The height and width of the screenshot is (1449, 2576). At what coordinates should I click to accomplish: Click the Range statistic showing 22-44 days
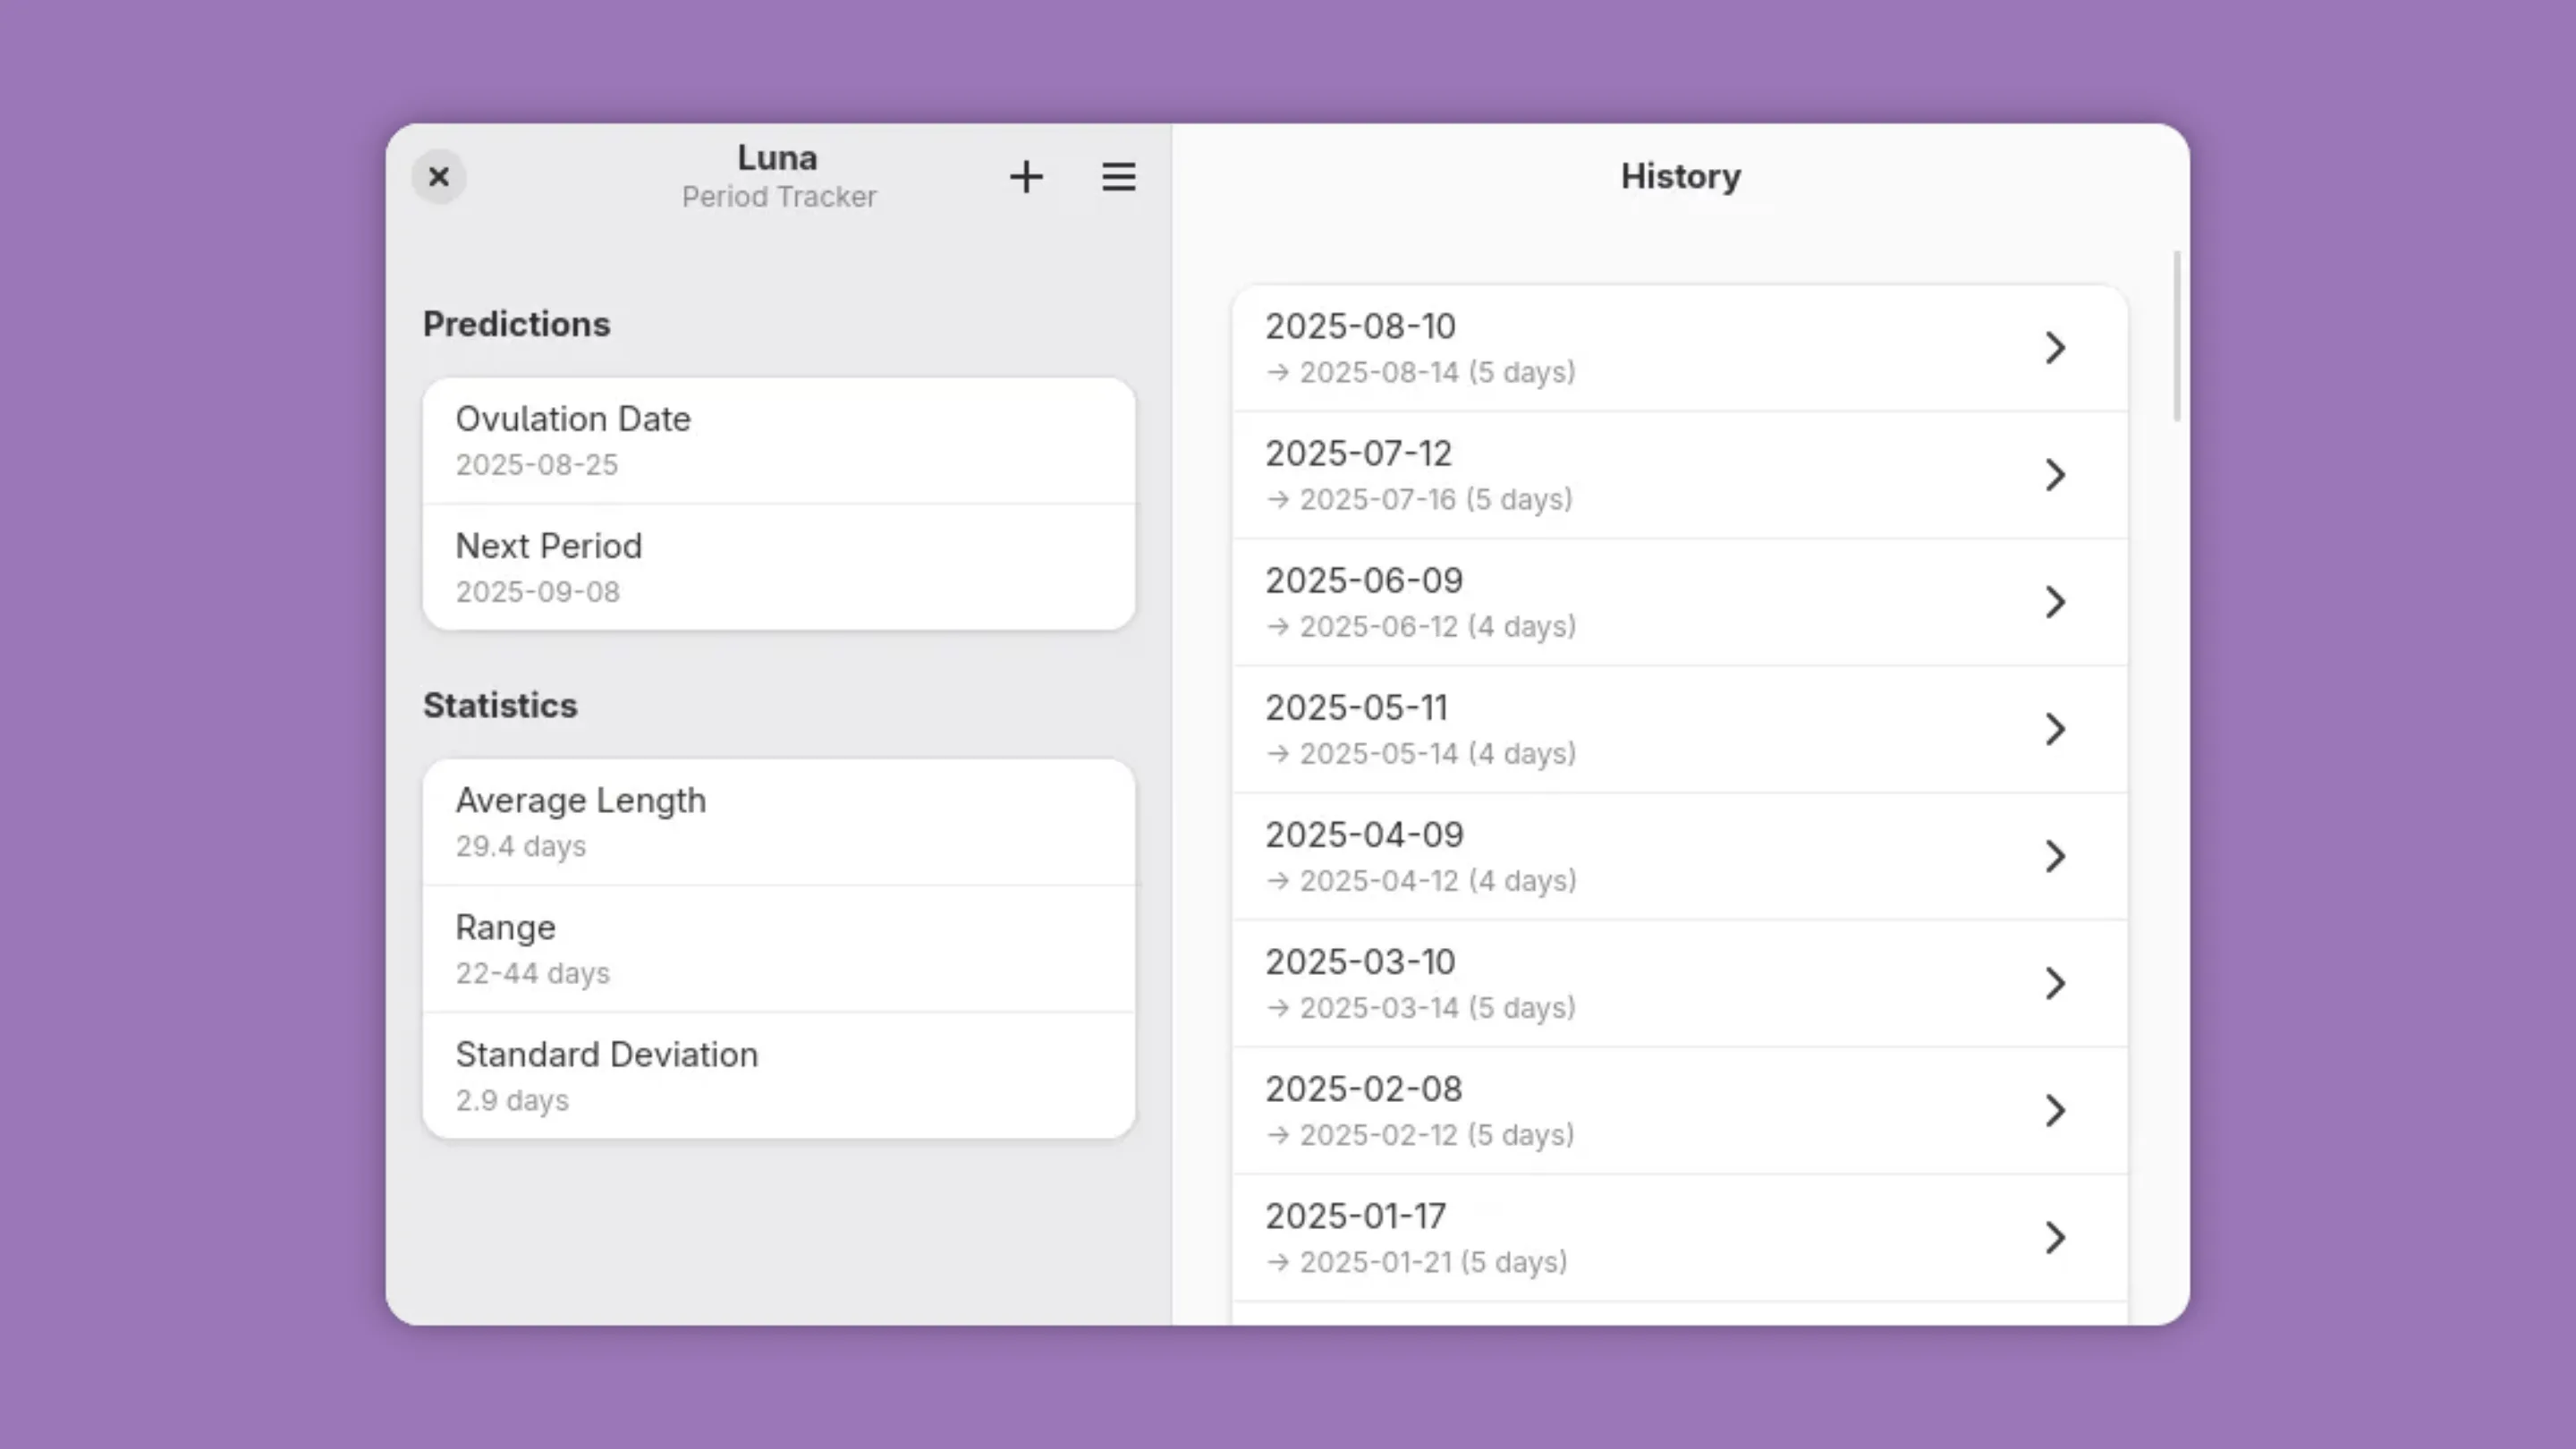[779, 947]
